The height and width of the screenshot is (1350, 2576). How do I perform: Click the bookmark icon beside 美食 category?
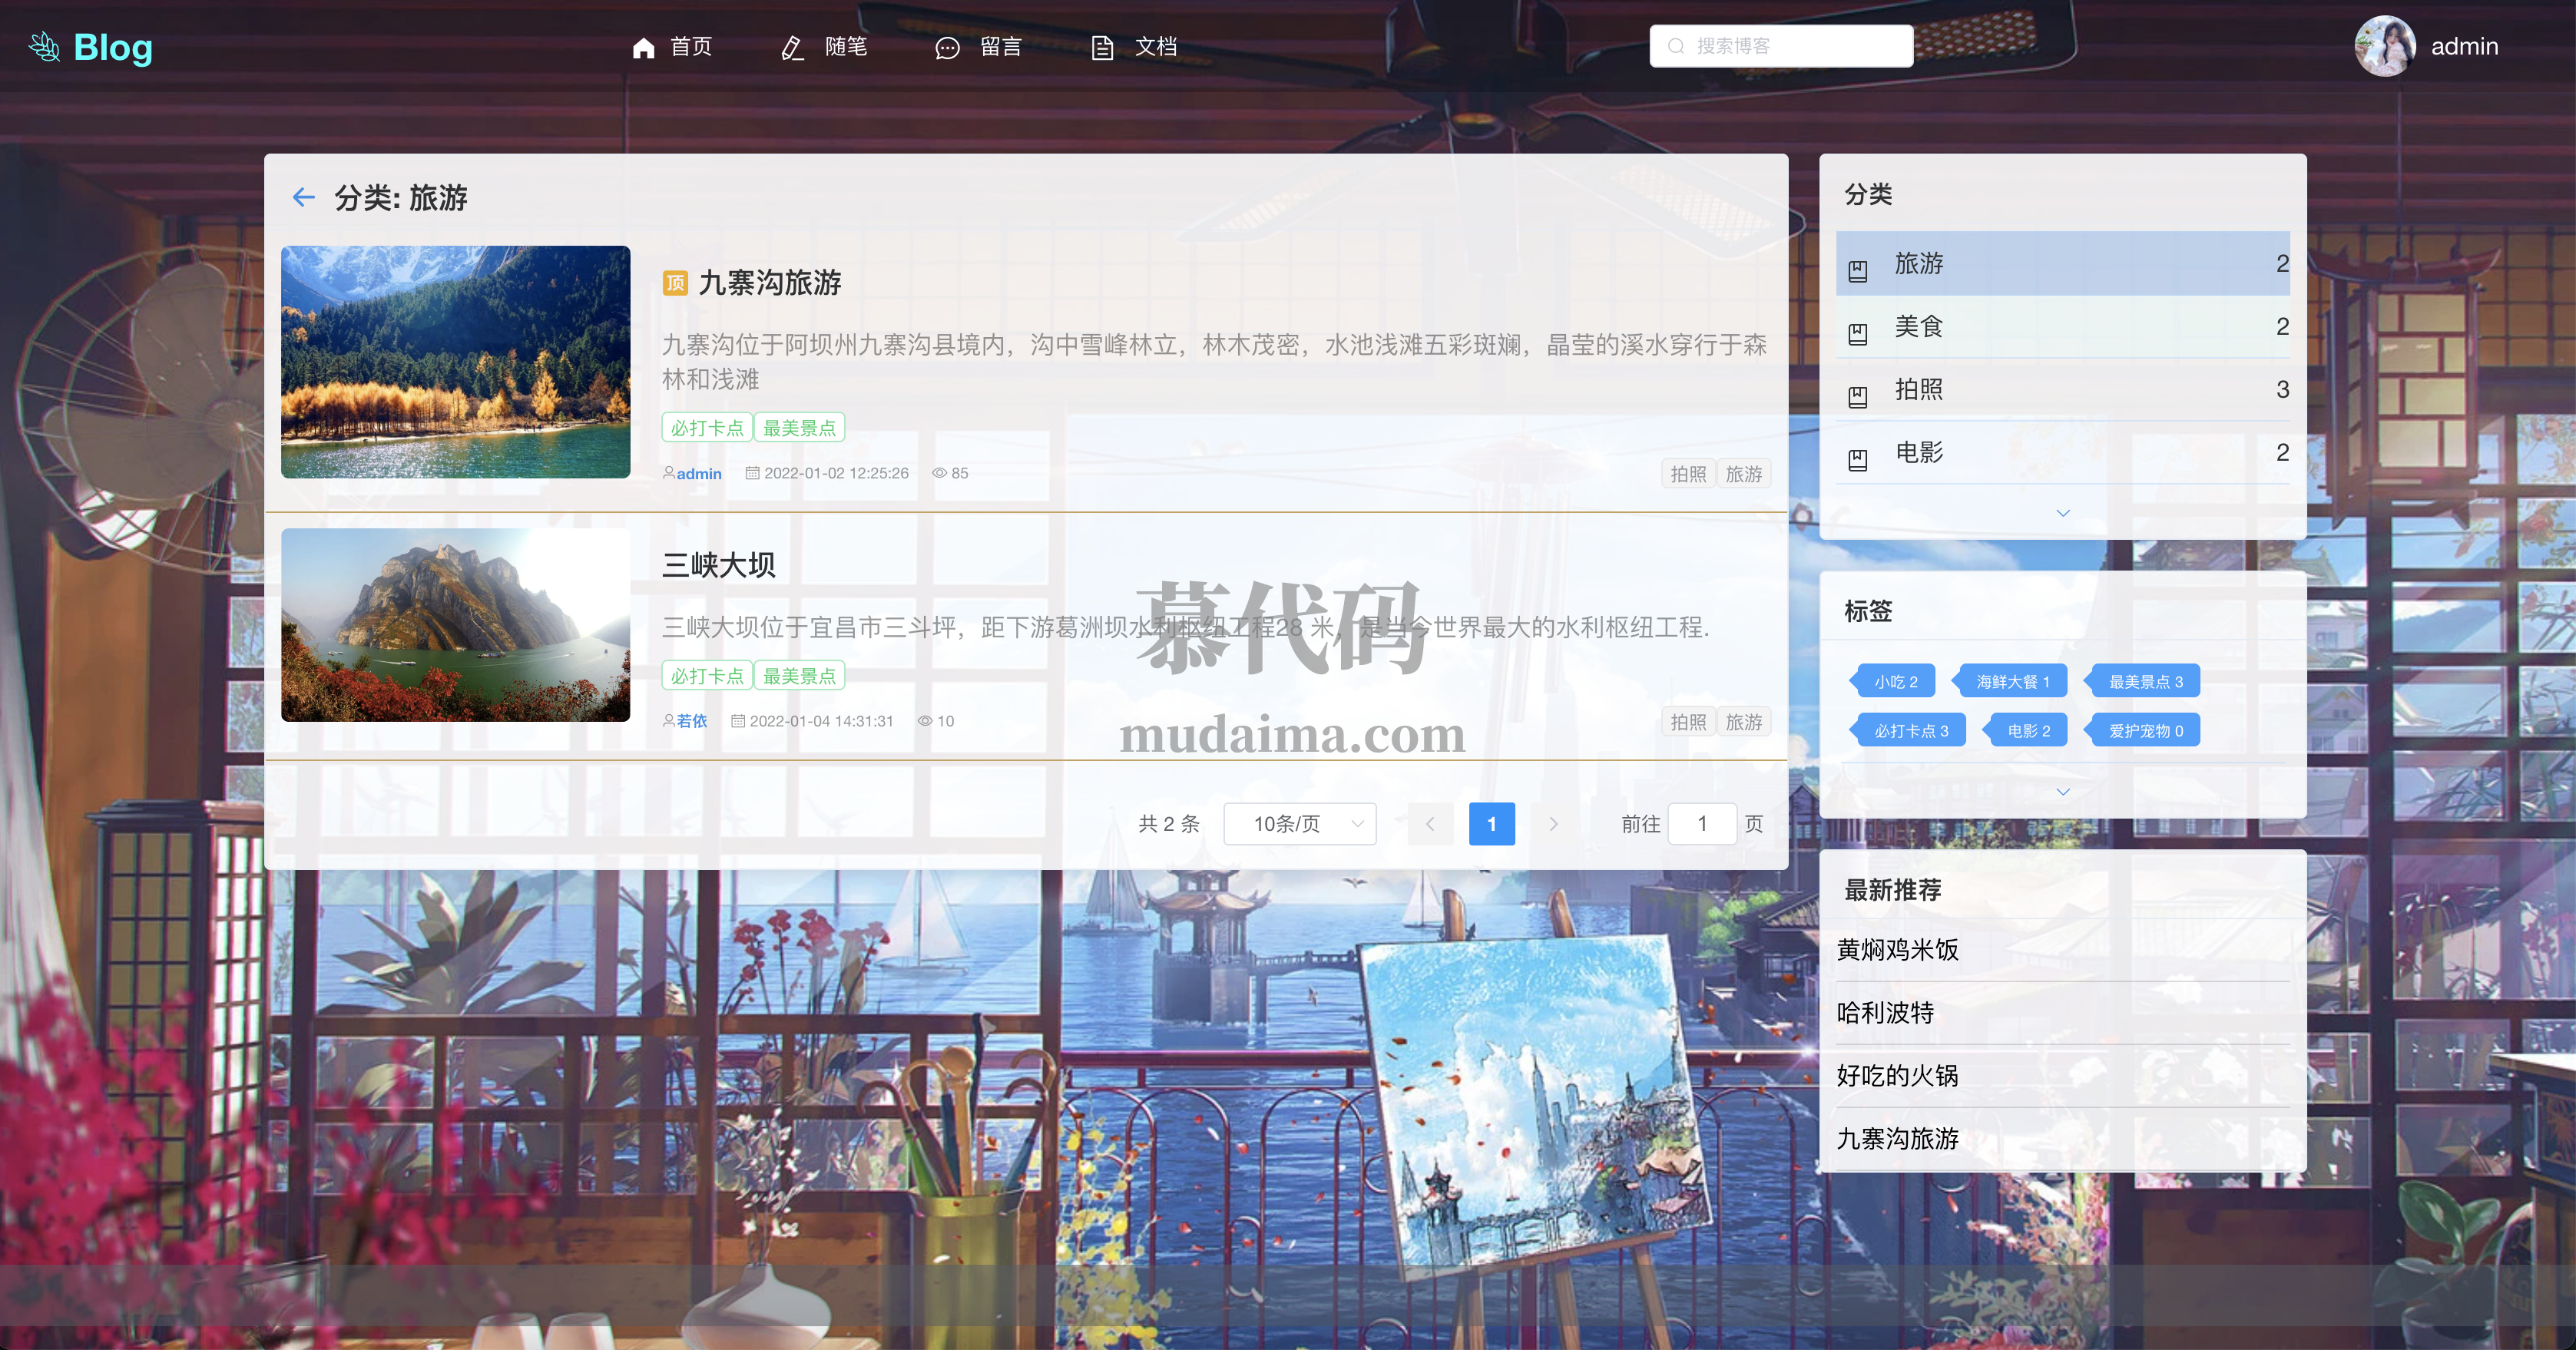click(x=1857, y=333)
